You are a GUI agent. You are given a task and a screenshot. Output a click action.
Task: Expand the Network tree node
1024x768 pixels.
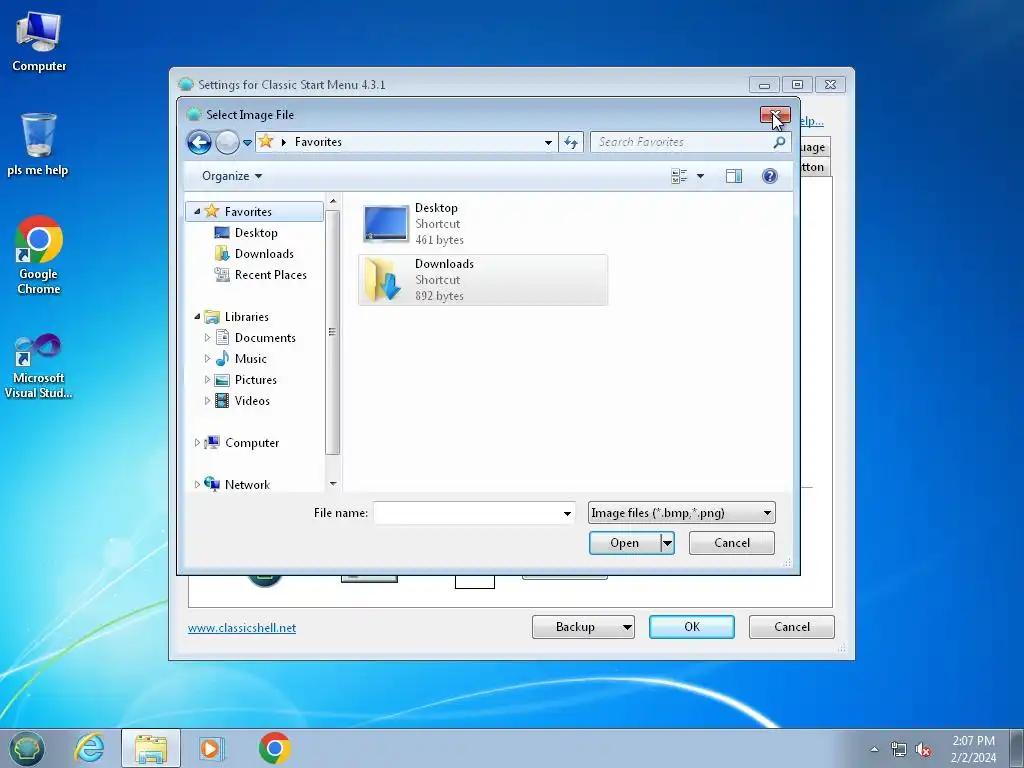[197, 485]
